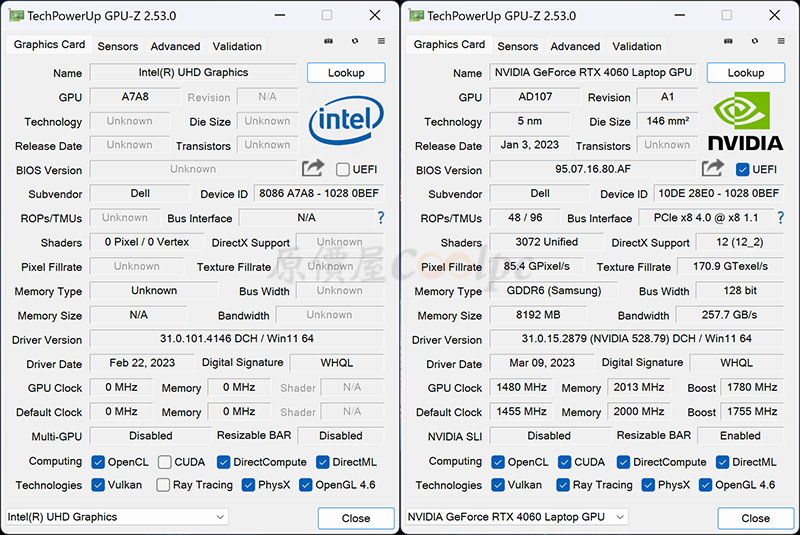Image resolution: width=800 pixels, height=535 pixels.
Task: Click the Boost clock value 1780 MHz
Action: tap(752, 387)
